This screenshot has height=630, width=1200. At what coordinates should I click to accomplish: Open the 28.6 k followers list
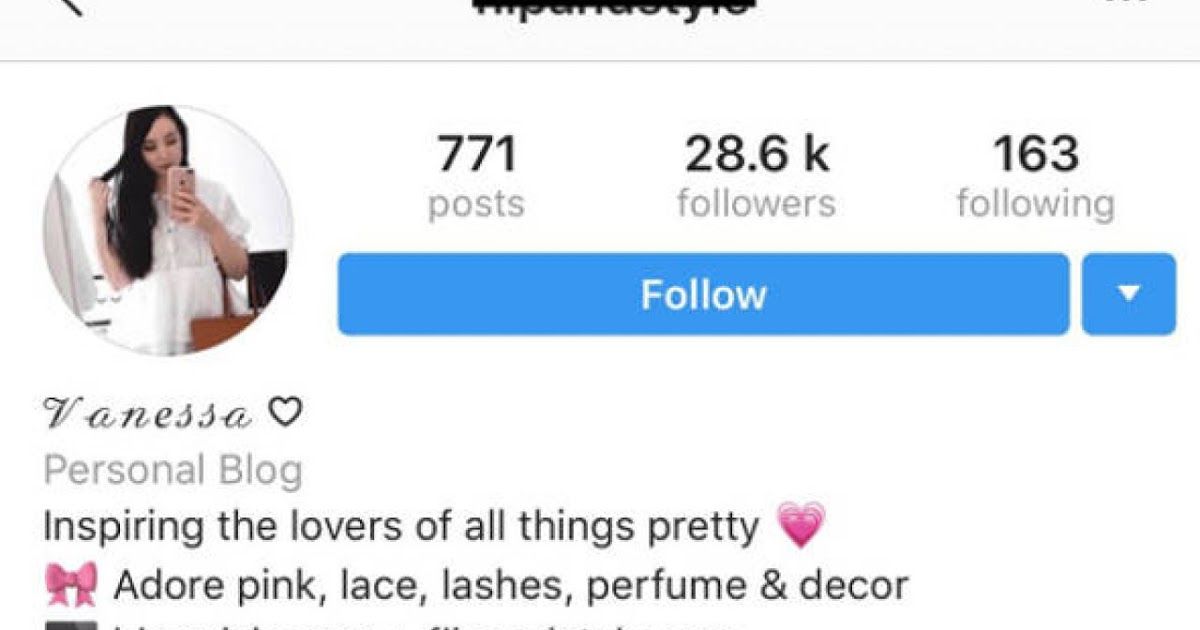pos(756,177)
